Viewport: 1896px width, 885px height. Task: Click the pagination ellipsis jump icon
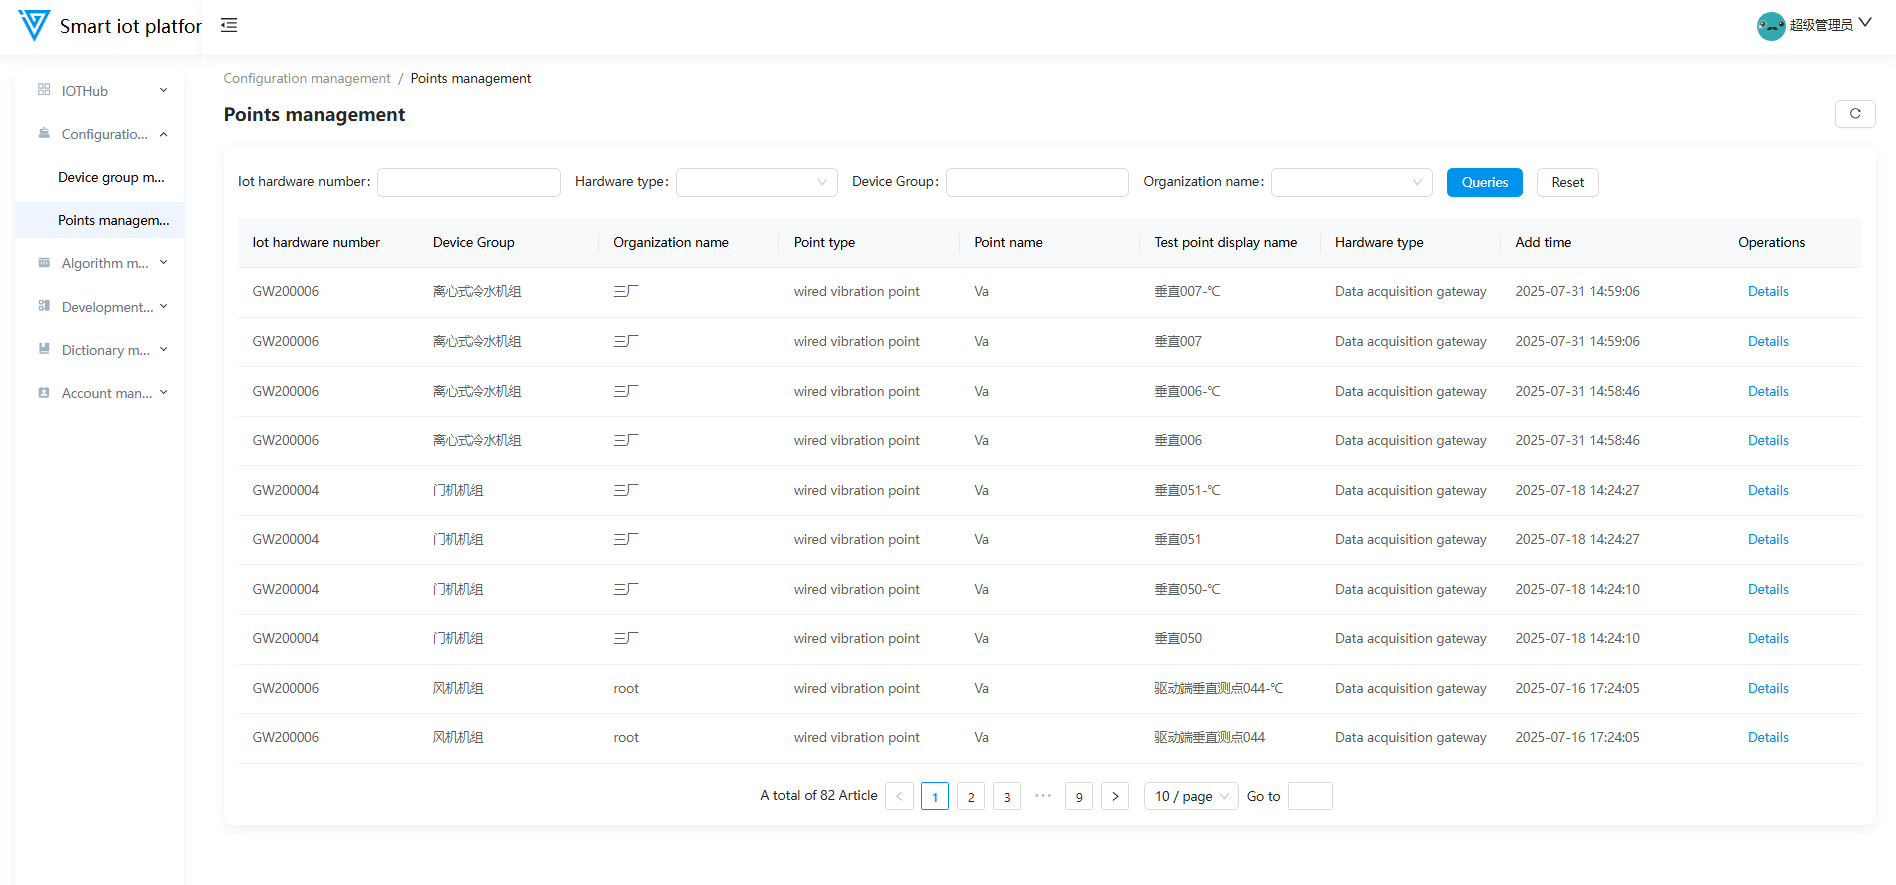pyautogui.click(x=1043, y=796)
